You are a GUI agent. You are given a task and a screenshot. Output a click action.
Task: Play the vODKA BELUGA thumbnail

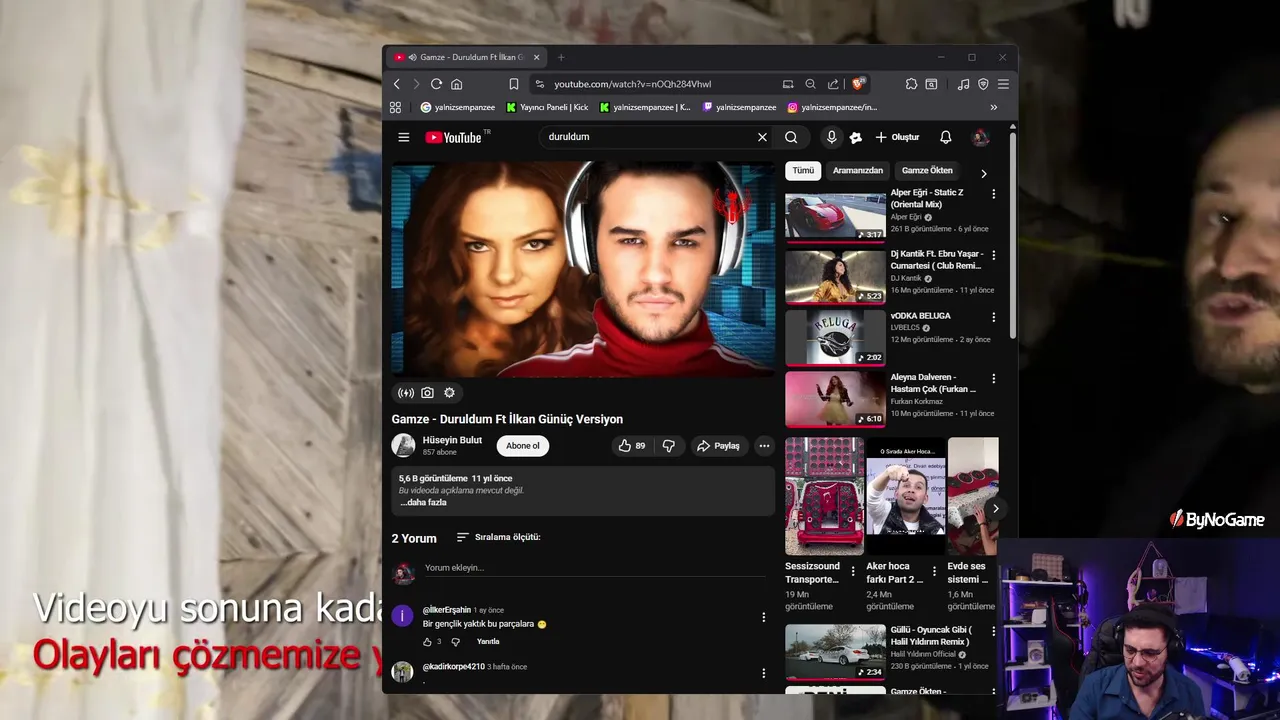(x=835, y=338)
